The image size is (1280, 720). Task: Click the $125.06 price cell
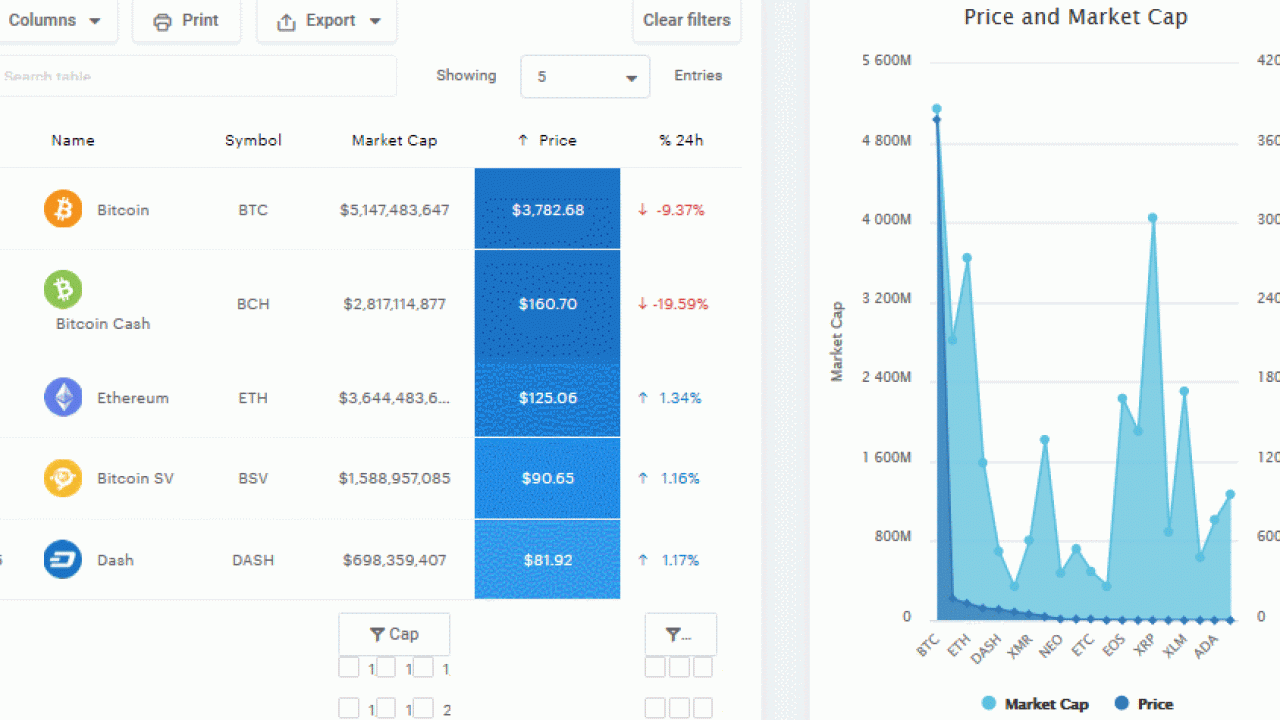[547, 398]
